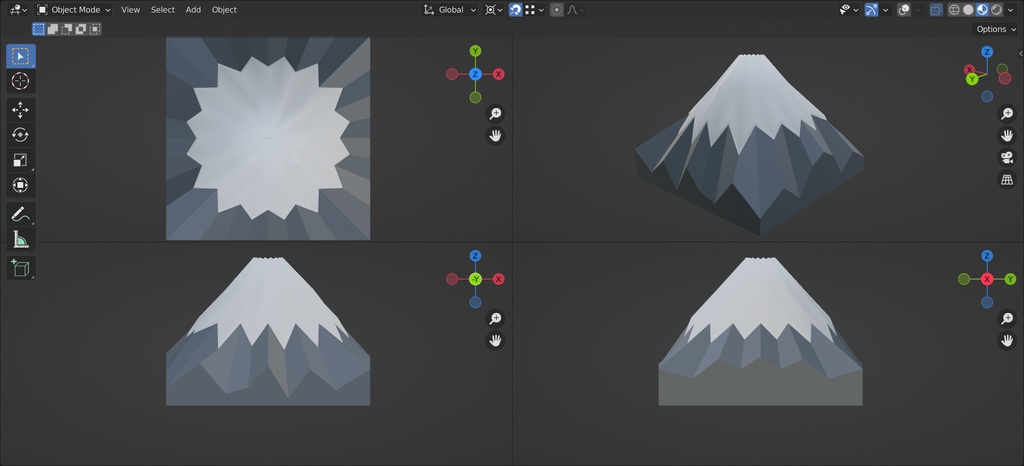Click blue Z axis in right-view gizmo
This screenshot has width=1024, height=466.
987,256
